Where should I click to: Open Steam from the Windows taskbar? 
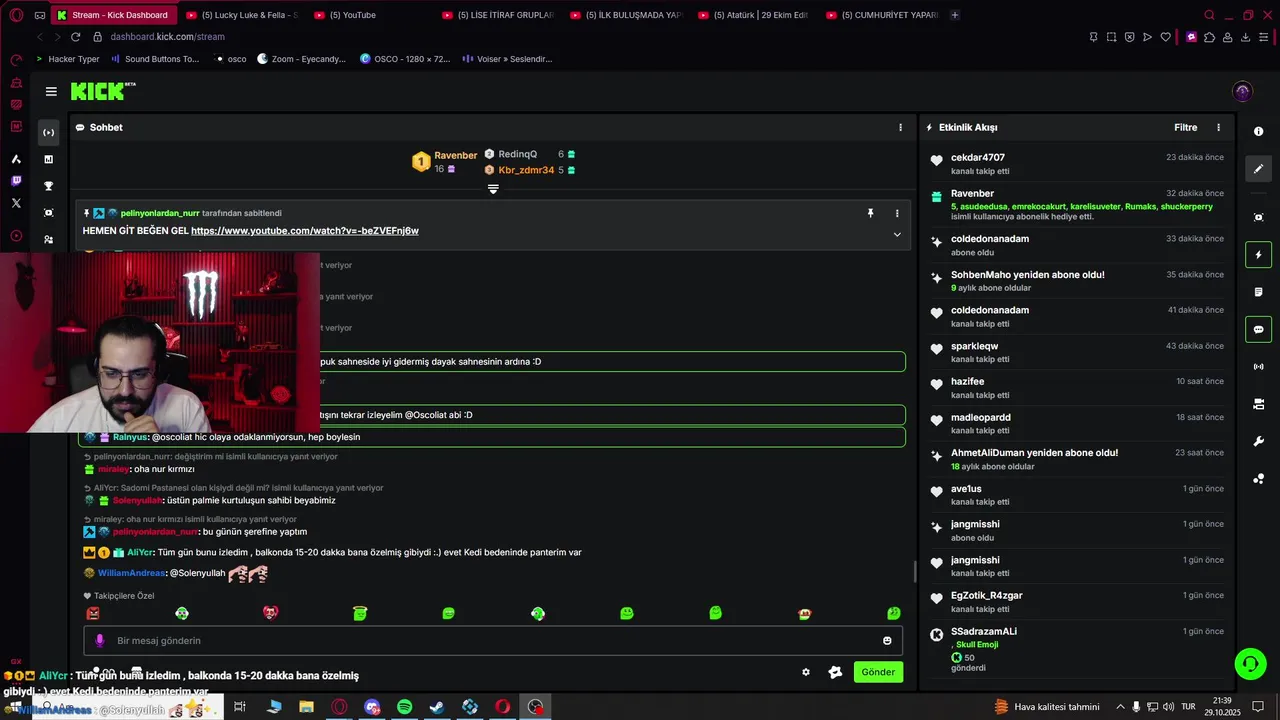pos(437,707)
